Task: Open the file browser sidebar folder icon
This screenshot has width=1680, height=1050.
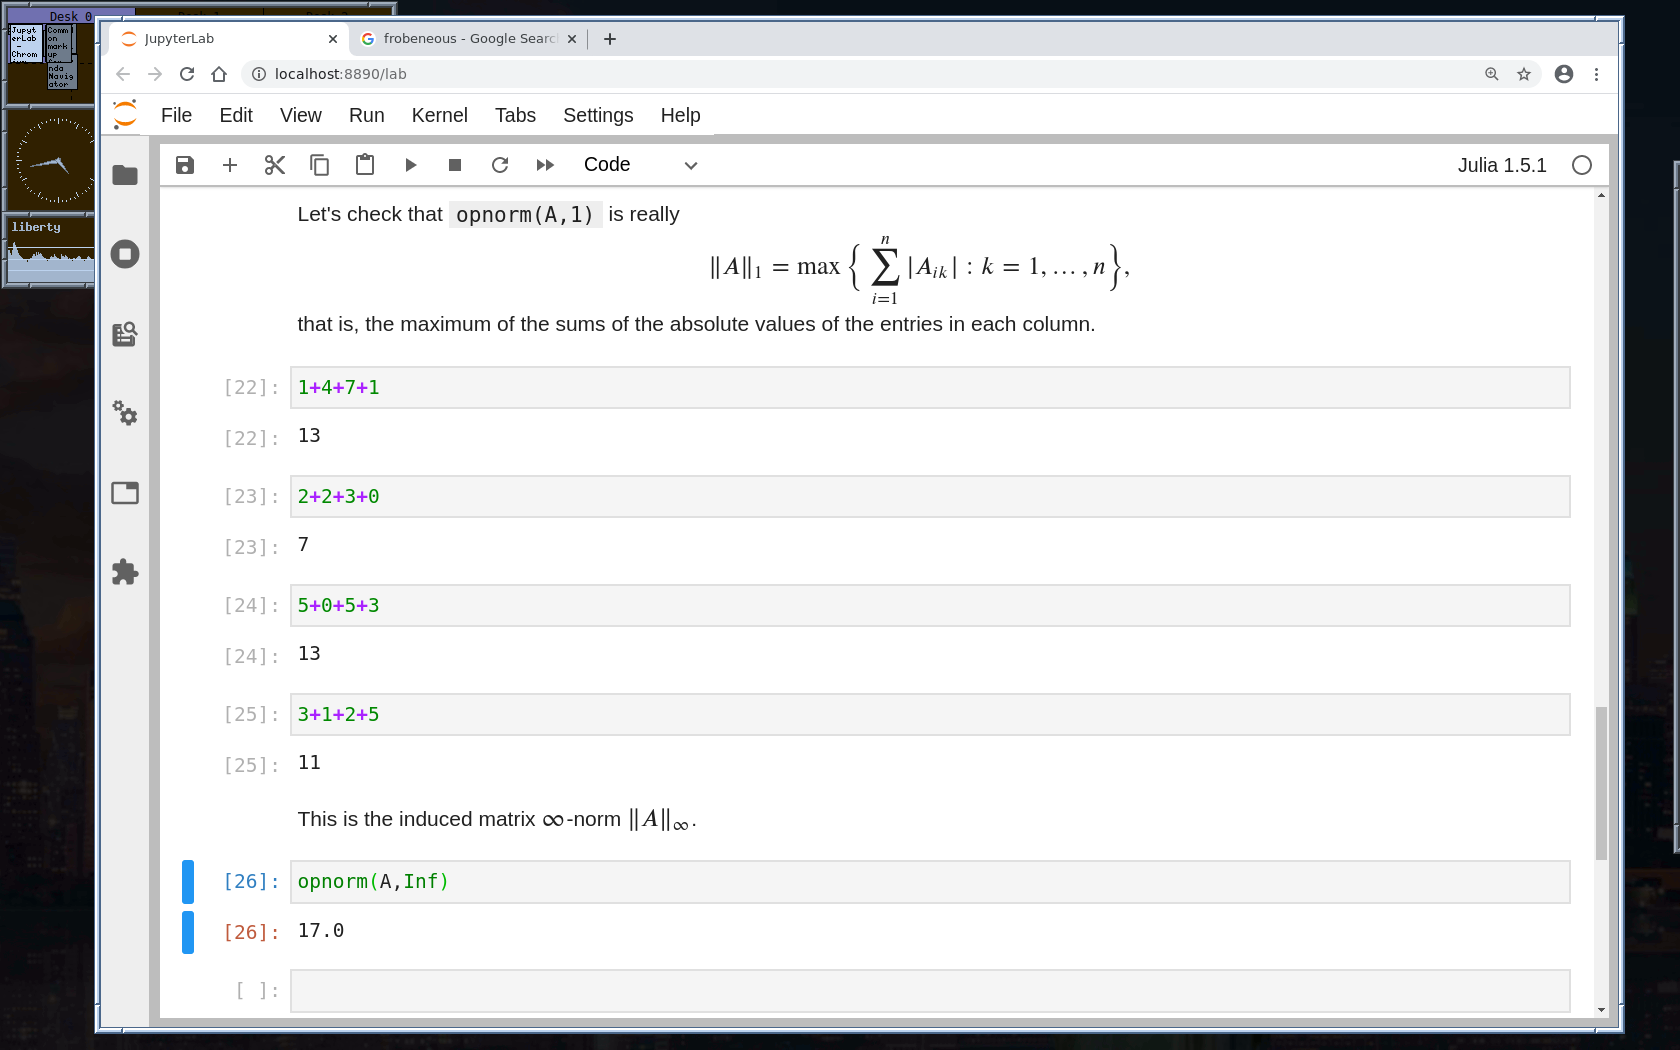Action: [x=125, y=175]
